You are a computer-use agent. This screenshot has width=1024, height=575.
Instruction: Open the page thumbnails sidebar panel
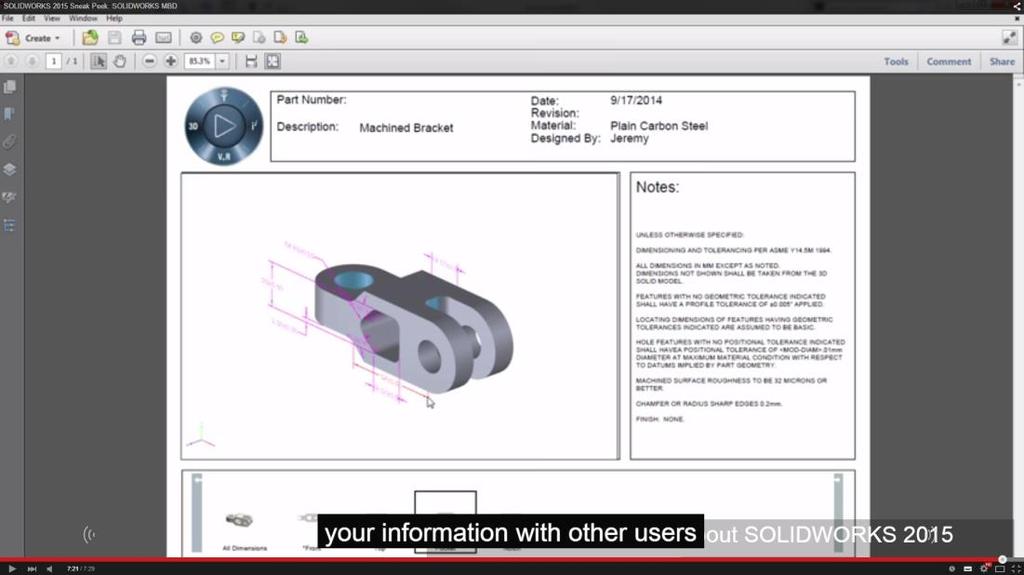tap(10, 86)
